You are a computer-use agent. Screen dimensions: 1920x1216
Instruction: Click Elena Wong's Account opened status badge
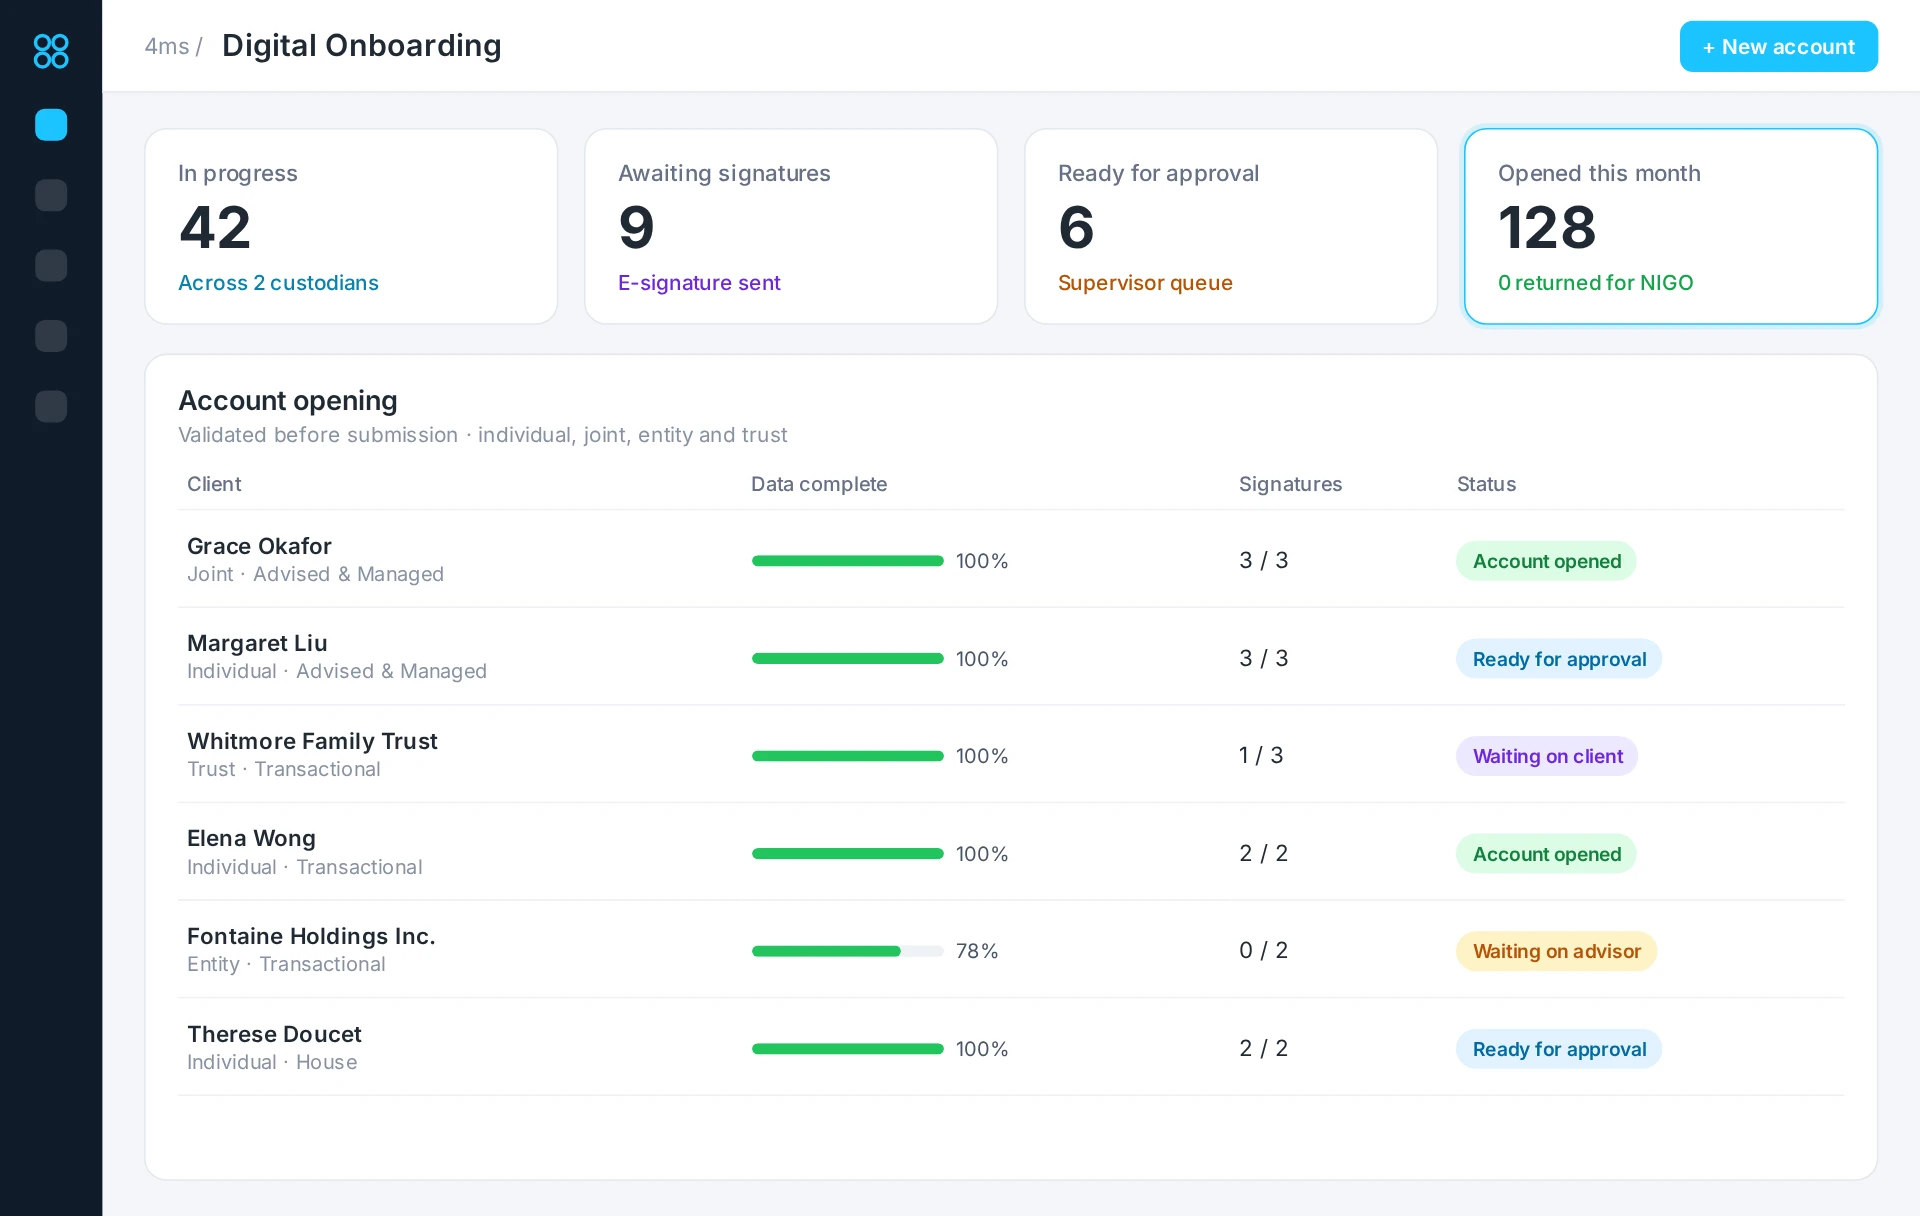coord(1546,854)
